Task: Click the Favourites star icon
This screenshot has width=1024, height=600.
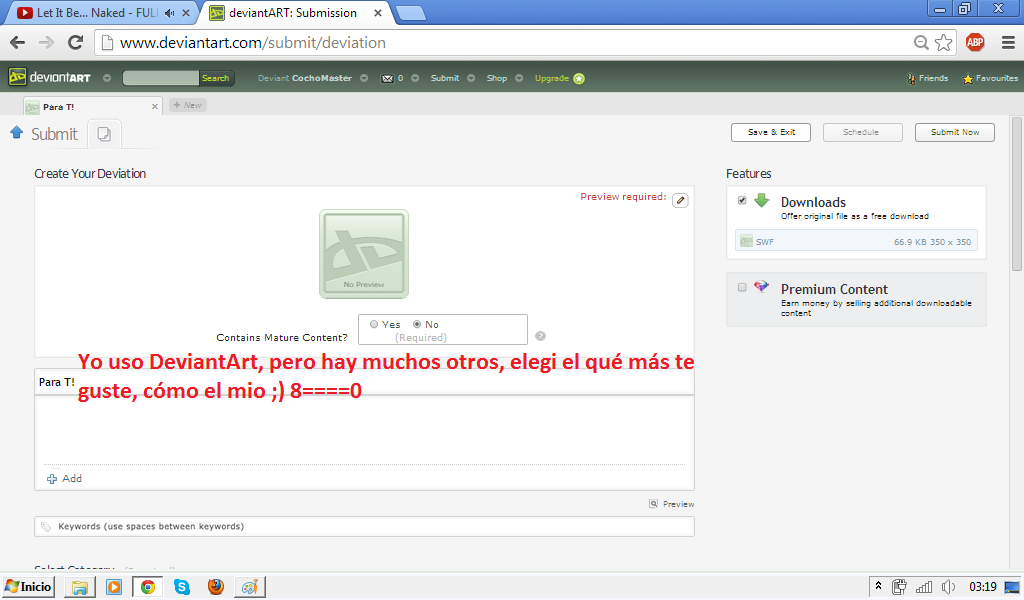Action: click(x=968, y=79)
